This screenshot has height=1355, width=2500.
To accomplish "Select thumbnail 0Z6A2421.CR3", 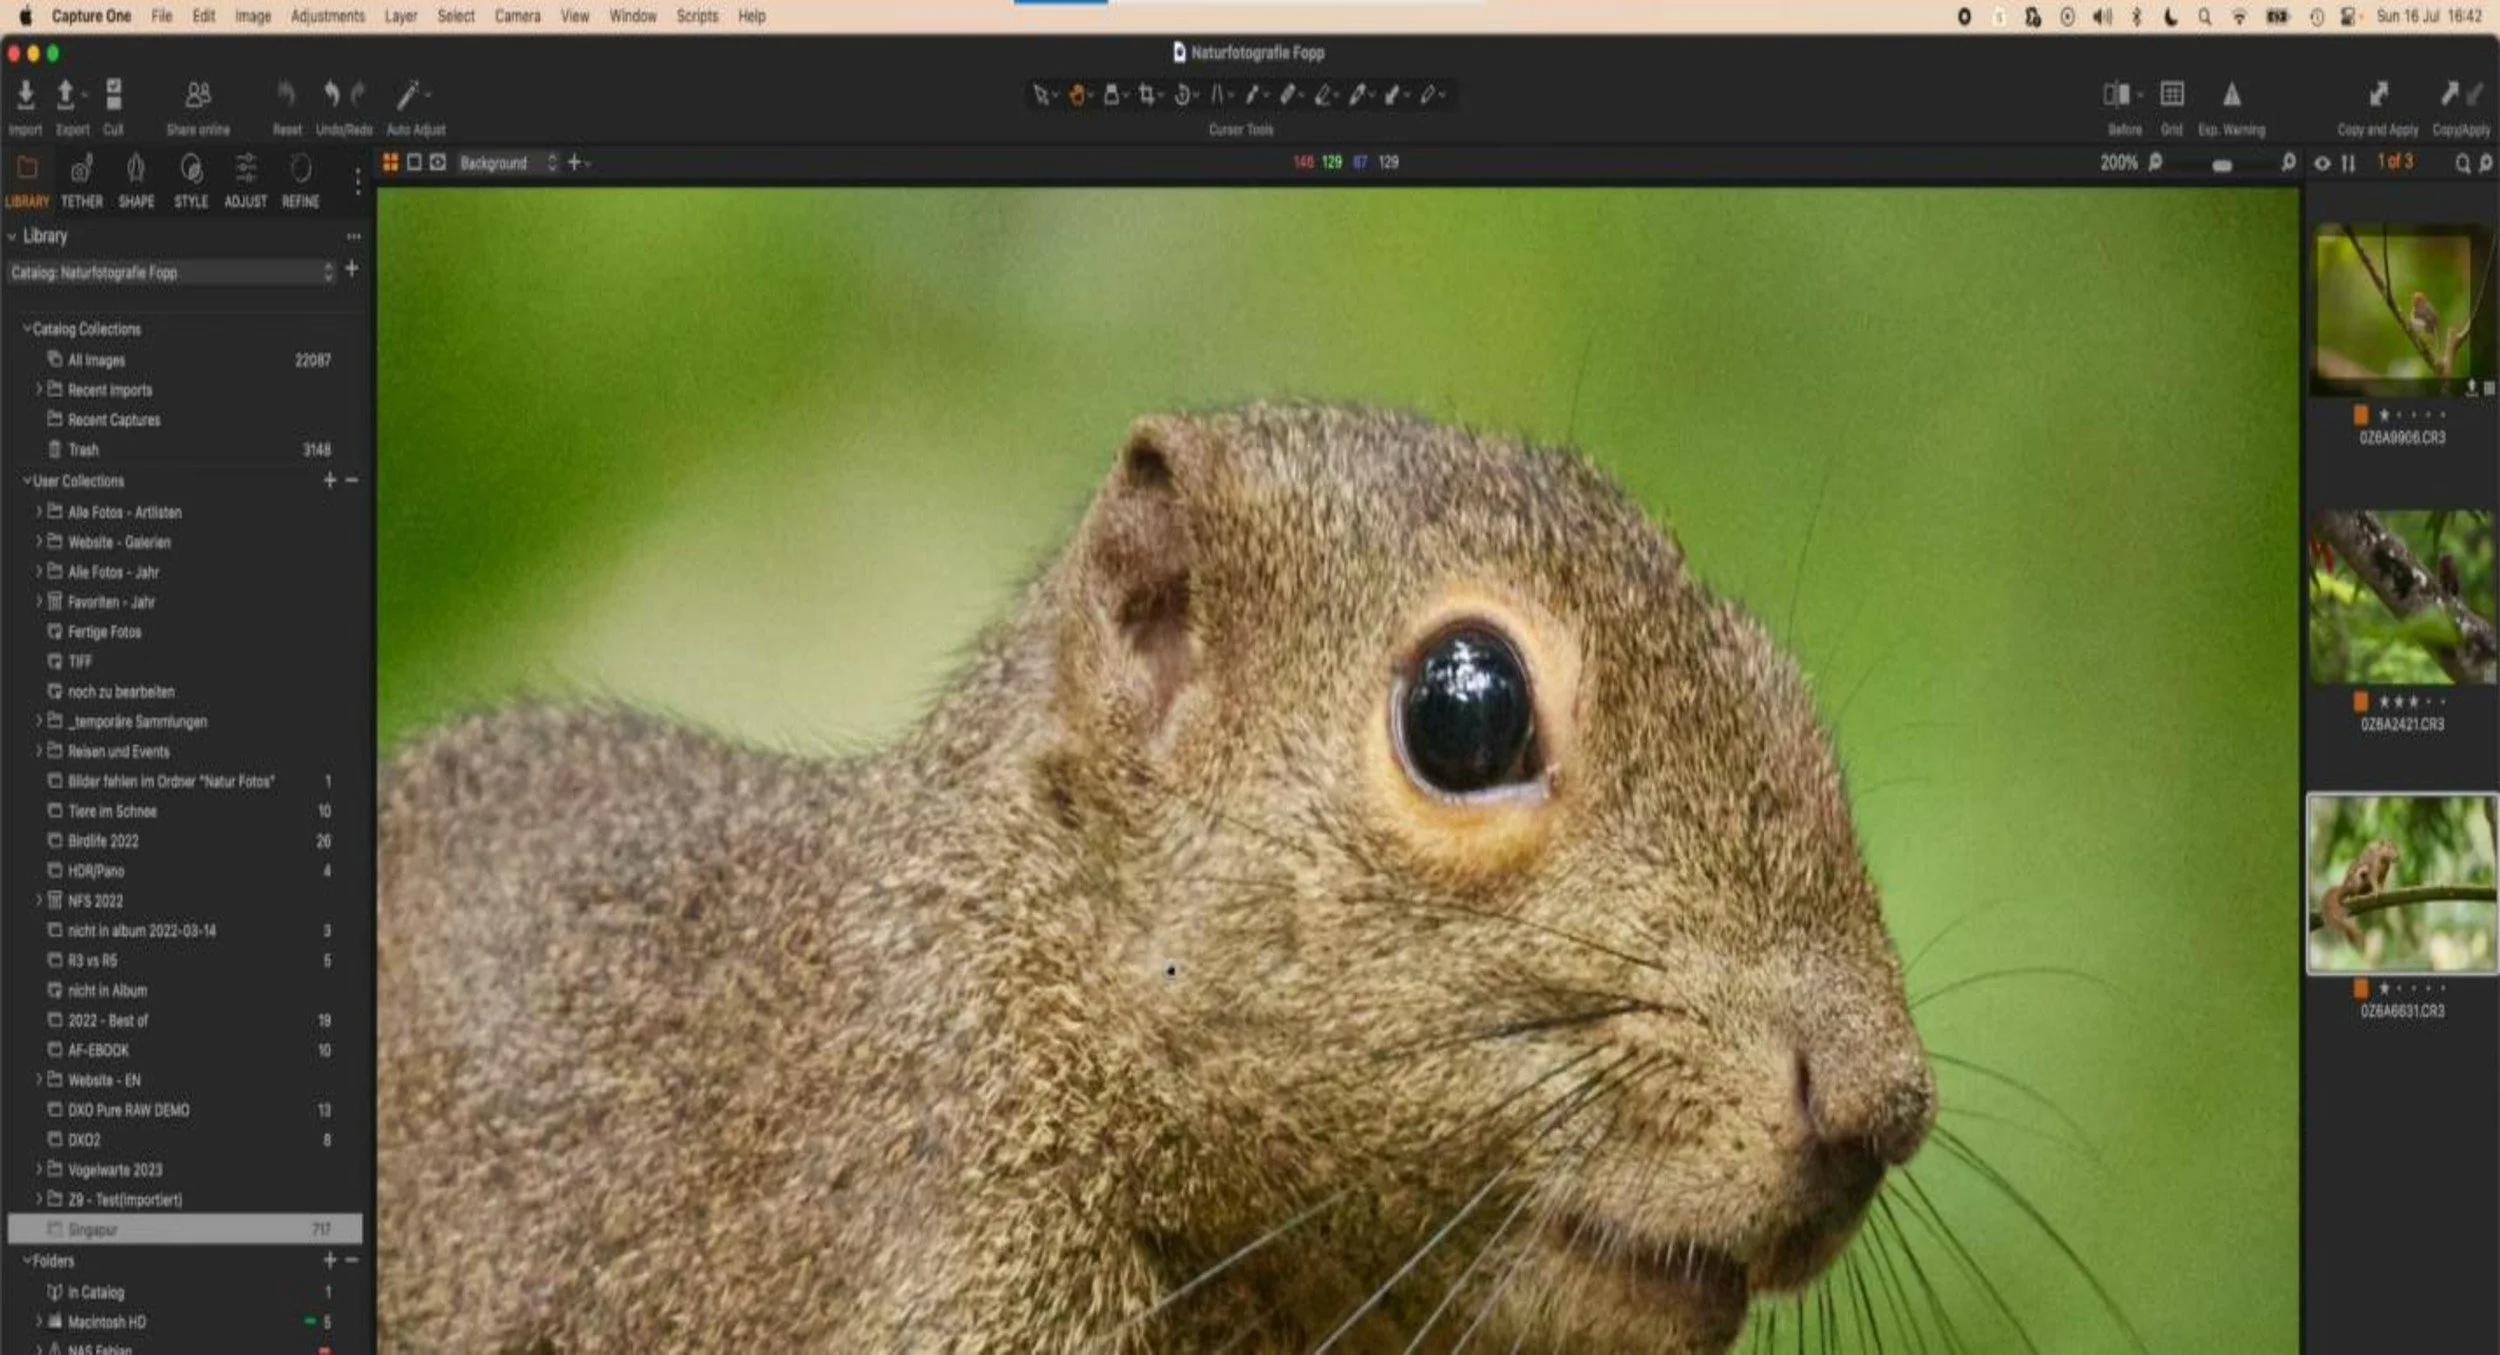I will pos(2402,598).
